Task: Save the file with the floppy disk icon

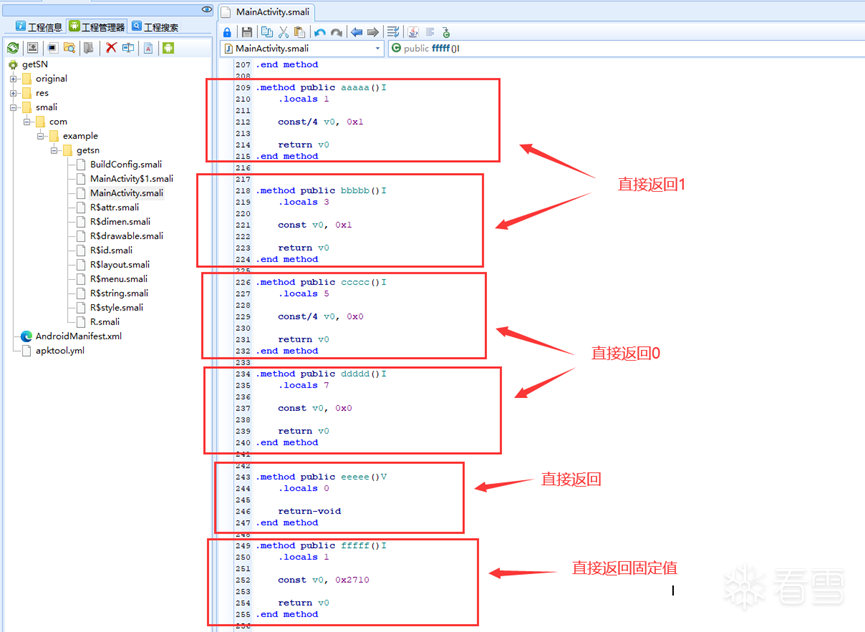Action: [247, 33]
